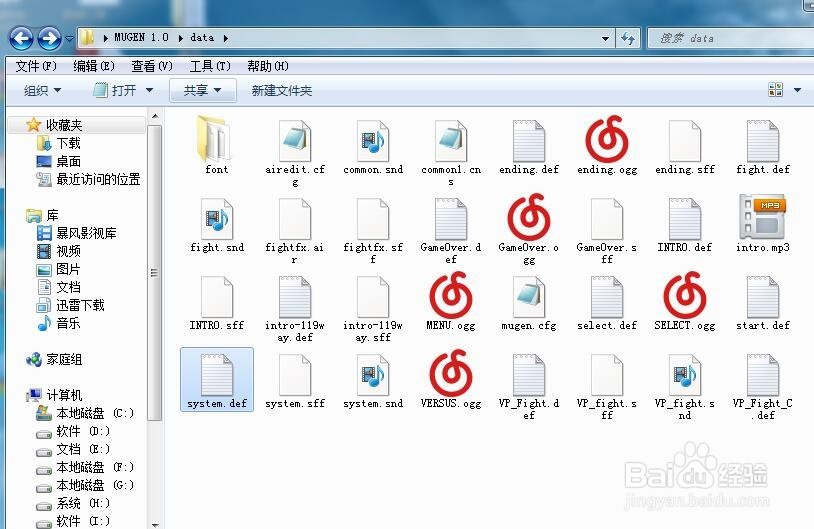The image size is (814, 529).
Task: Refresh the data folder view
Action: pyautogui.click(x=628, y=38)
